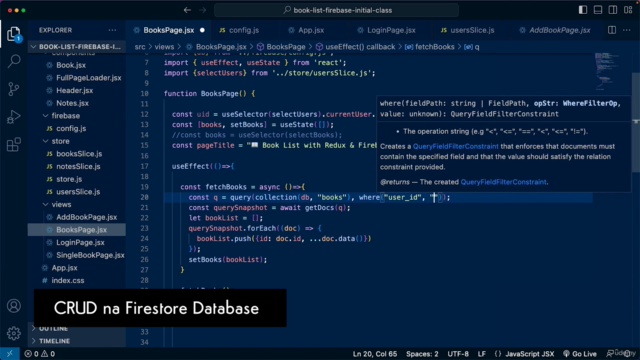Click Ln 20, Col 65 in status bar
640x360 pixels.
coord(375,354)
